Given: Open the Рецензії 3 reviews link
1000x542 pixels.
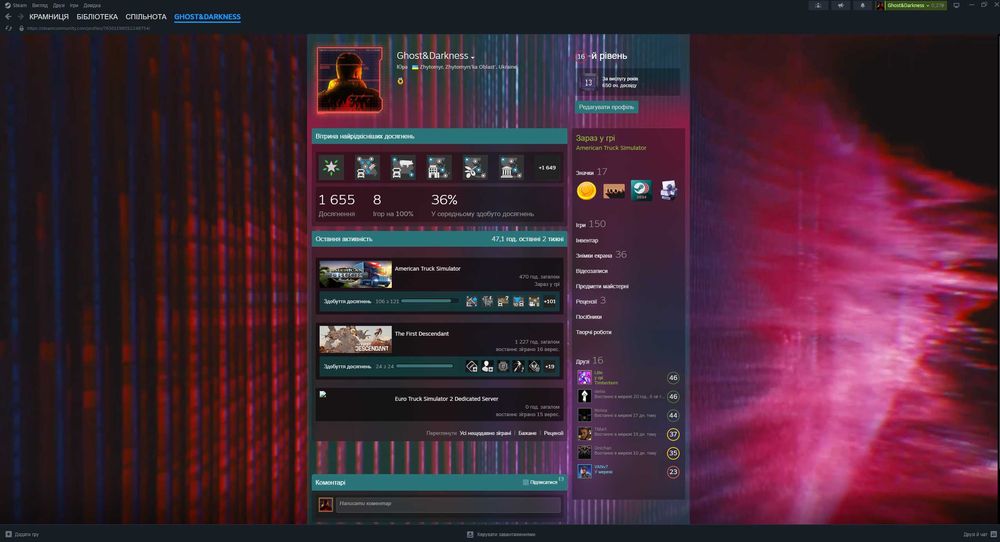Looking at the screenshot, I should [x=591, y=301].
